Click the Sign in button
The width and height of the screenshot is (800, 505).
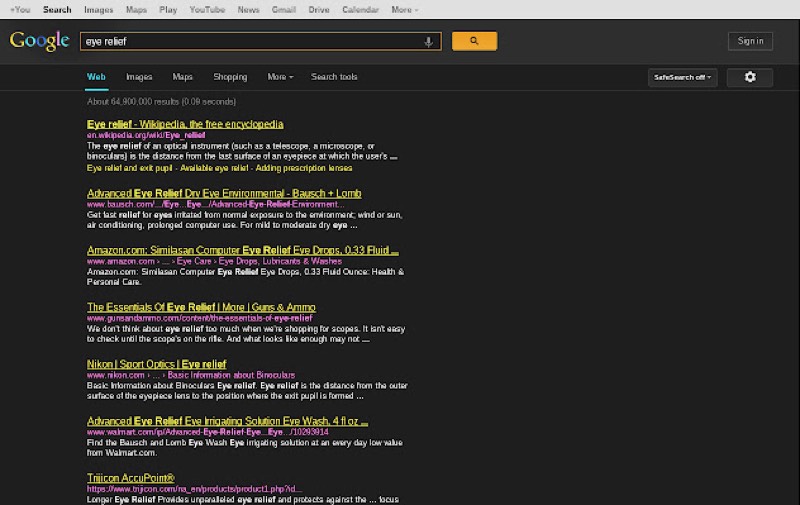750,41
